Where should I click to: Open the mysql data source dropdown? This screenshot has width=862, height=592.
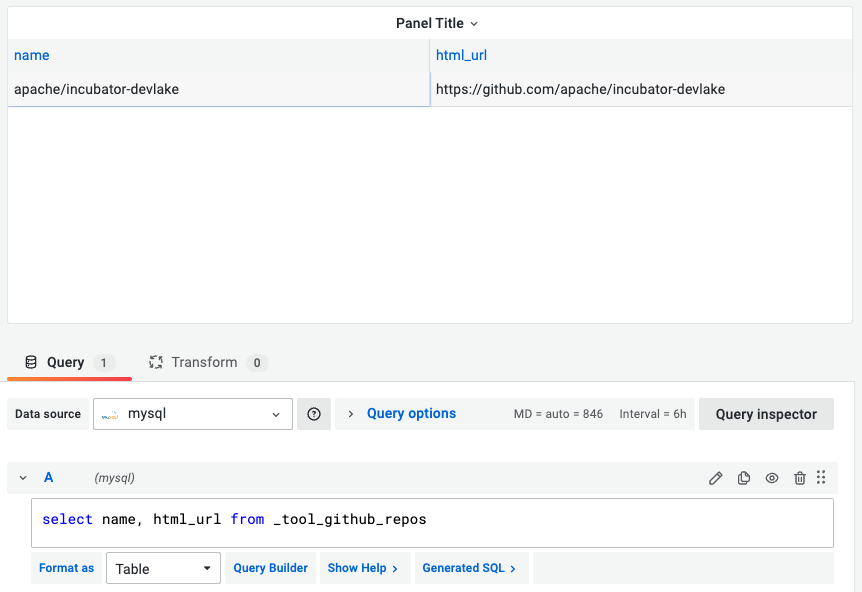[193, 414]
